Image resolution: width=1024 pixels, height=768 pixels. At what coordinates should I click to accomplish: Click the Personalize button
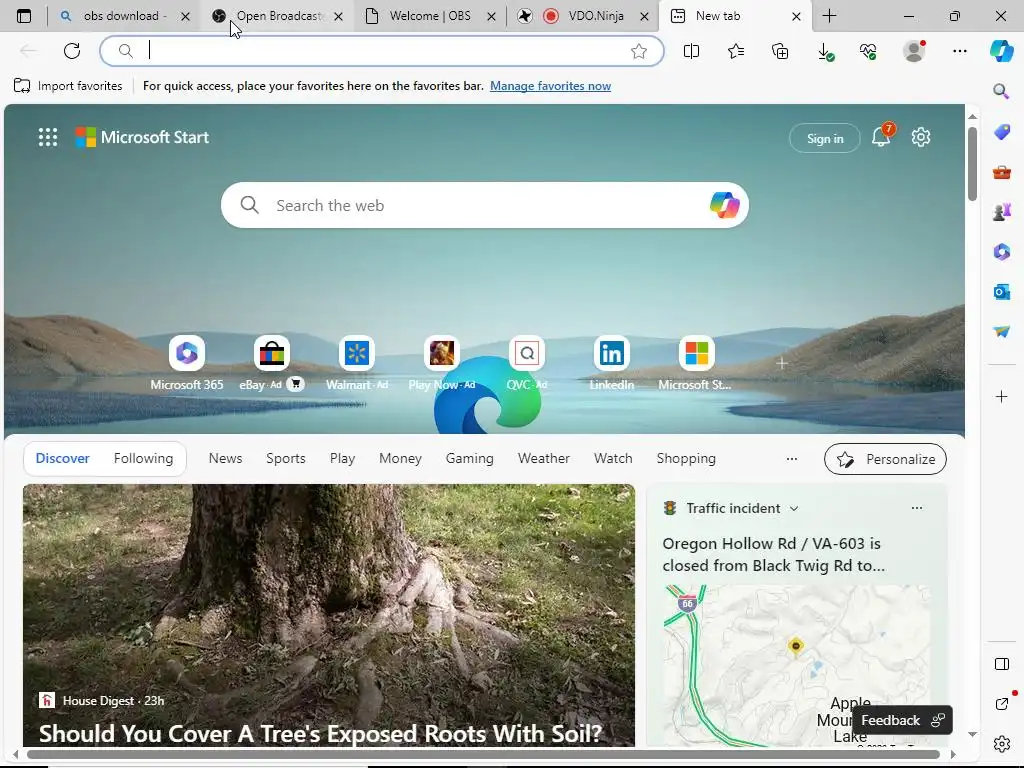885,459
